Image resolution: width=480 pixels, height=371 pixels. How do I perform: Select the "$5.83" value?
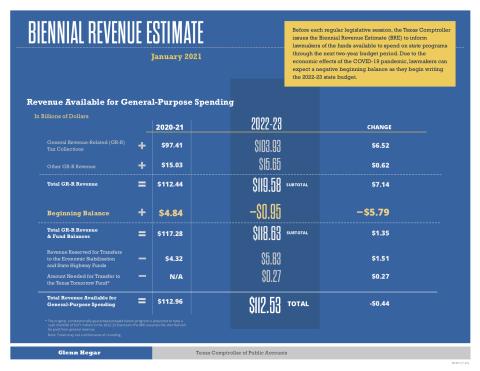point(271,259)
